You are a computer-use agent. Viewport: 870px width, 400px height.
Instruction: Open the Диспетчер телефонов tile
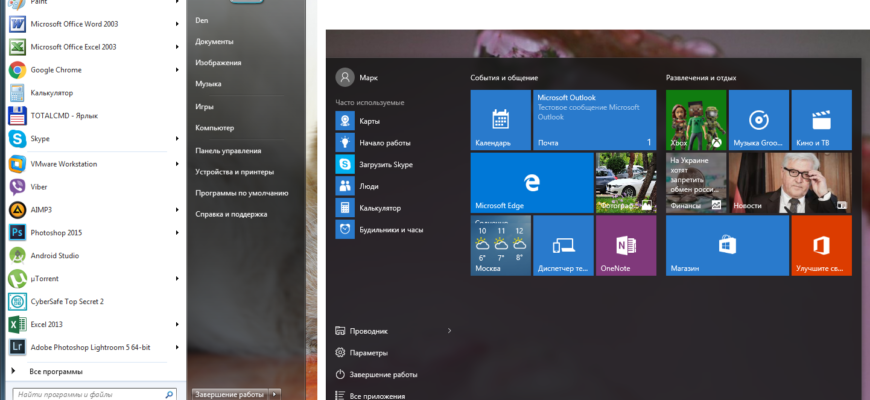click(x=563, y=245)
